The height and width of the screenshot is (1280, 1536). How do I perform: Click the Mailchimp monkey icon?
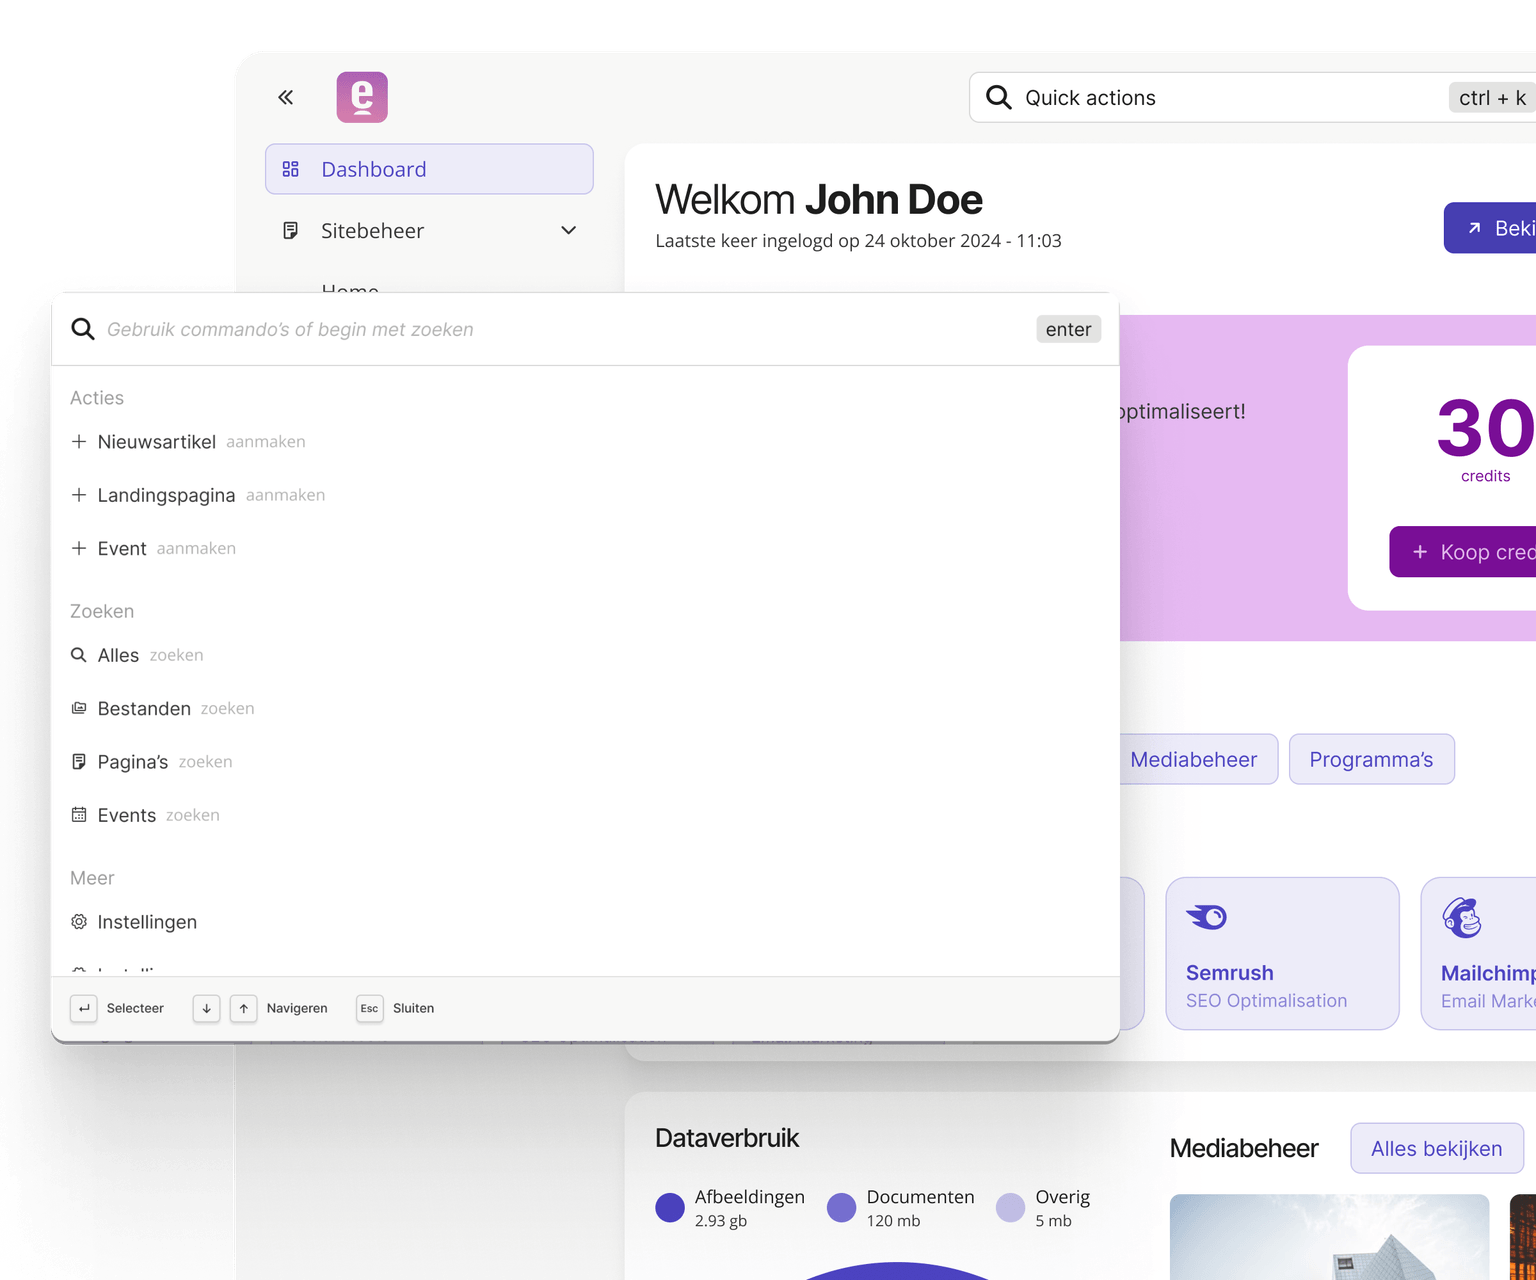pyautogui.click(x=1462, y=918)
